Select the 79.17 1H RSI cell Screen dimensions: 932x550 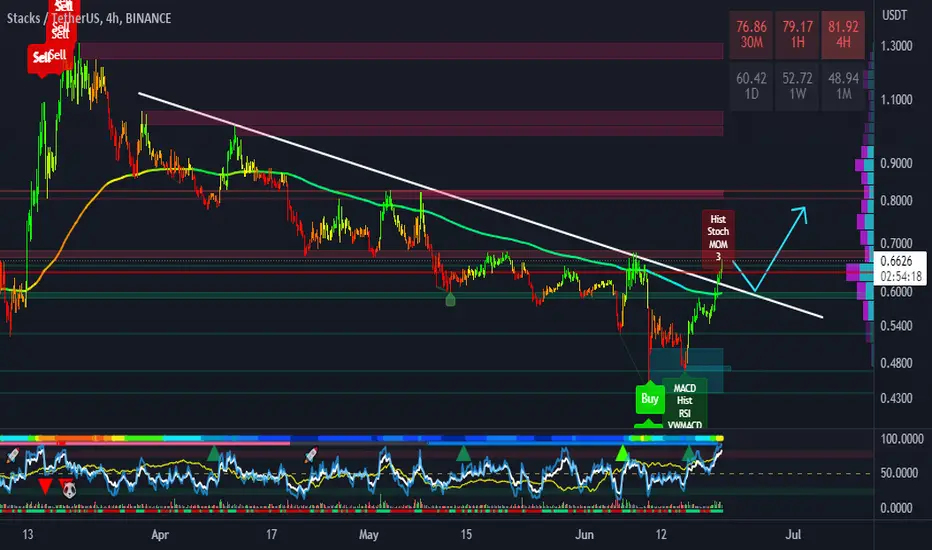click(797, 34)
